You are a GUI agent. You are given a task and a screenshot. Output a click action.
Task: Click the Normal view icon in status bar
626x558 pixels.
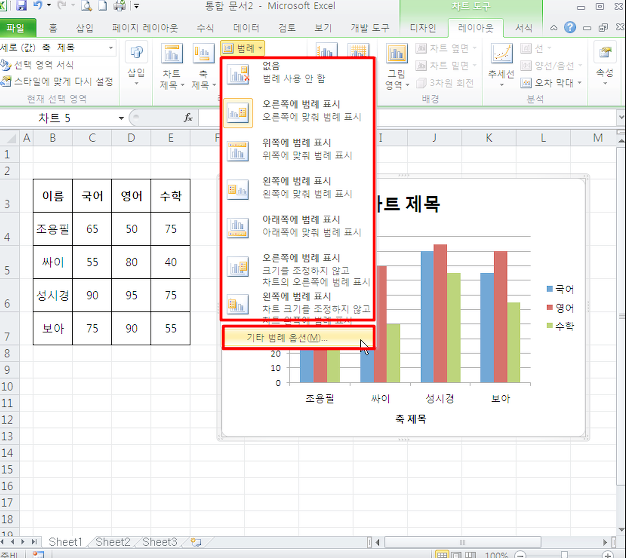[441, 555]
